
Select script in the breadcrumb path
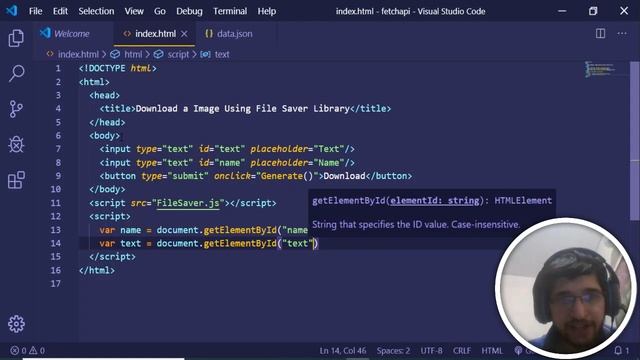point(178,54)
